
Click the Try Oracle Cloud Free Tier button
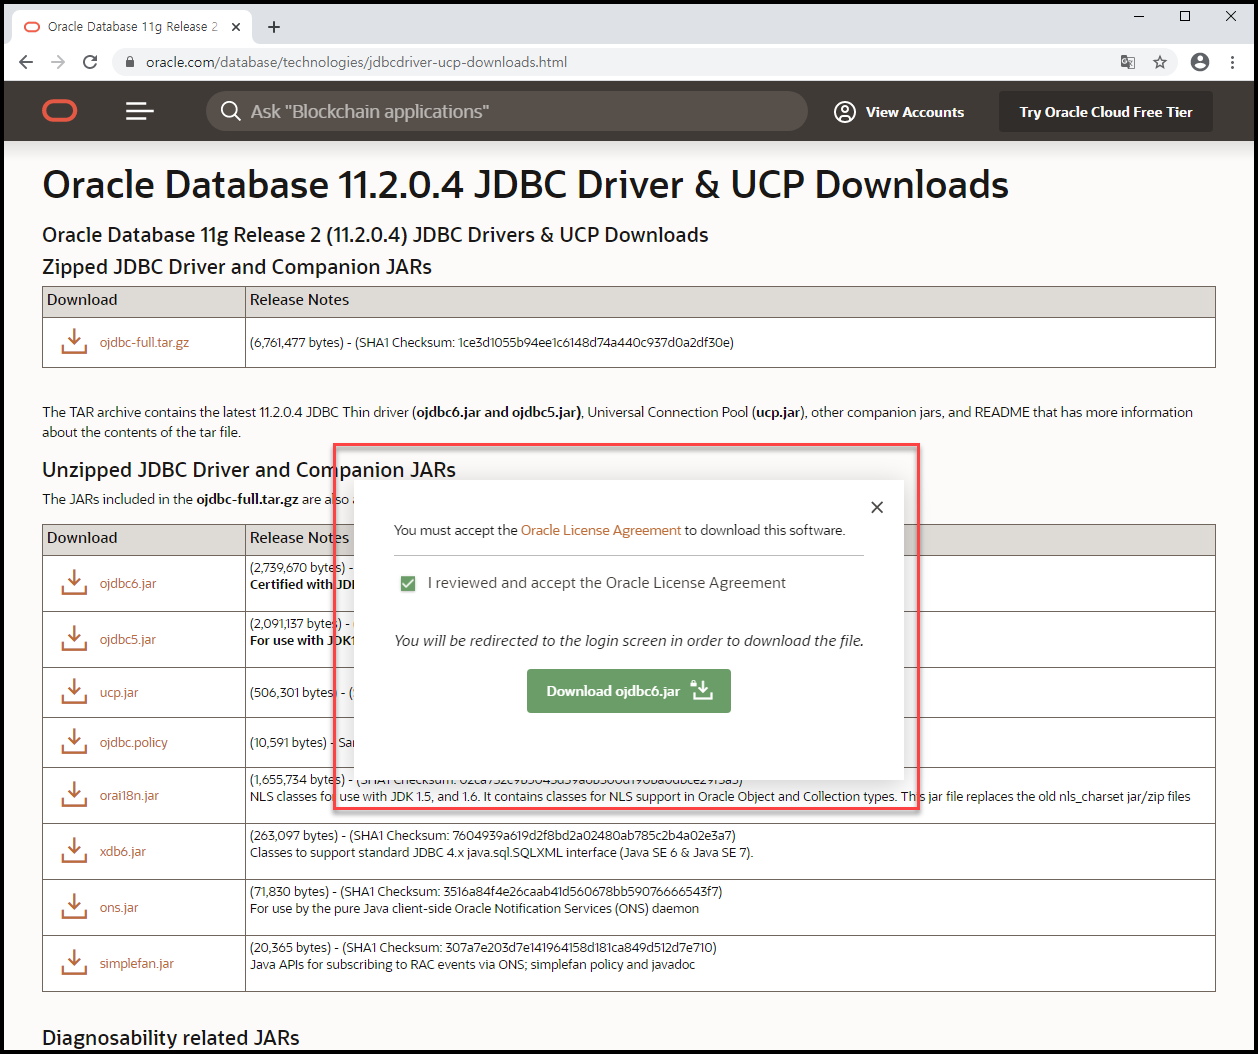1106,112
